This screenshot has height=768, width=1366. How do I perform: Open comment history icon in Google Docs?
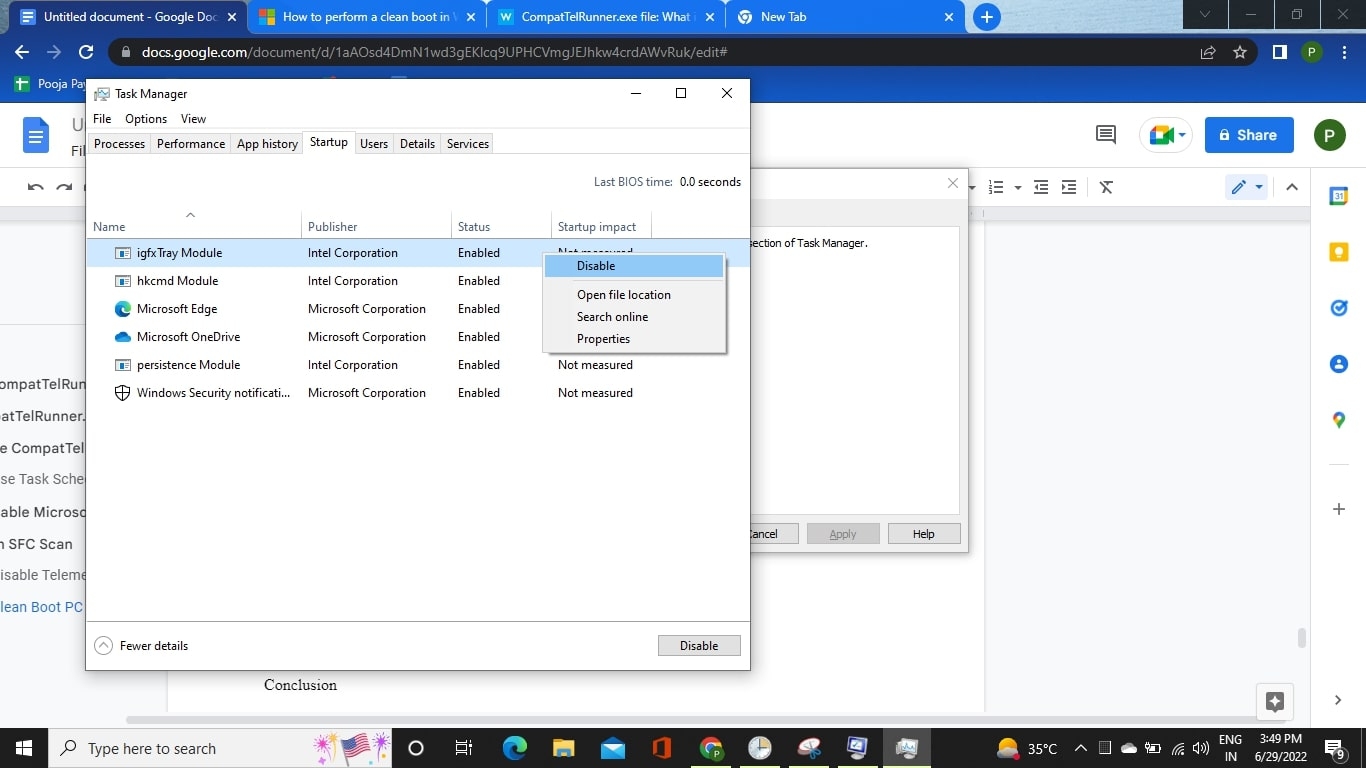(x=1106, y=135)
